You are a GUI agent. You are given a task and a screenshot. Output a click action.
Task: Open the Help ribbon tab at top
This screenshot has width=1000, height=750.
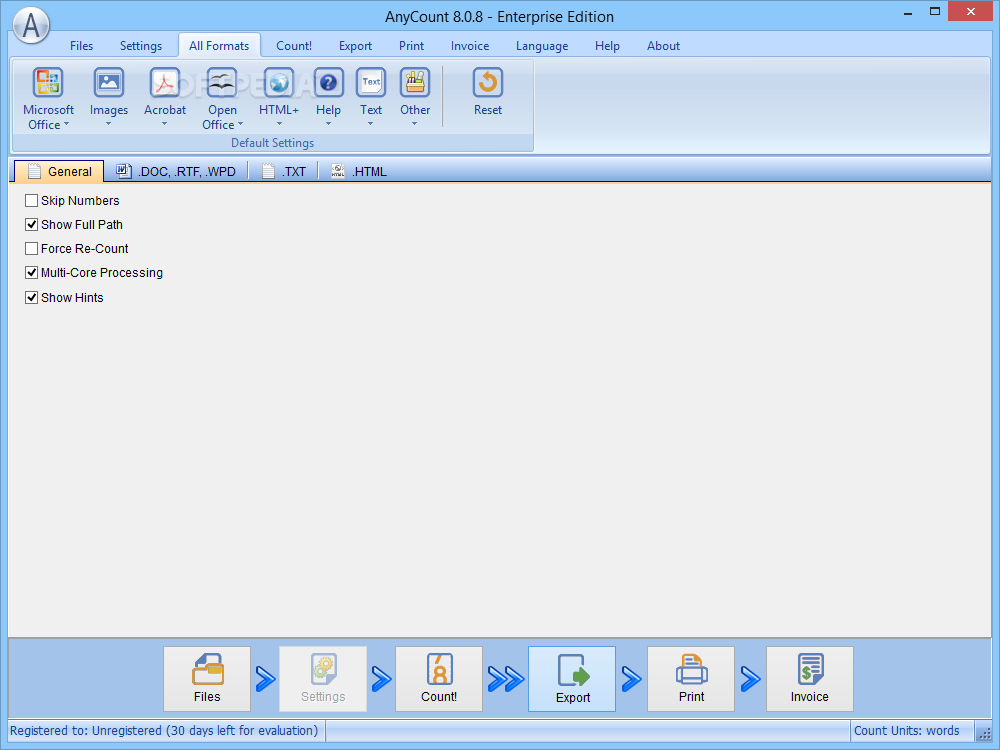coord(607,46)
